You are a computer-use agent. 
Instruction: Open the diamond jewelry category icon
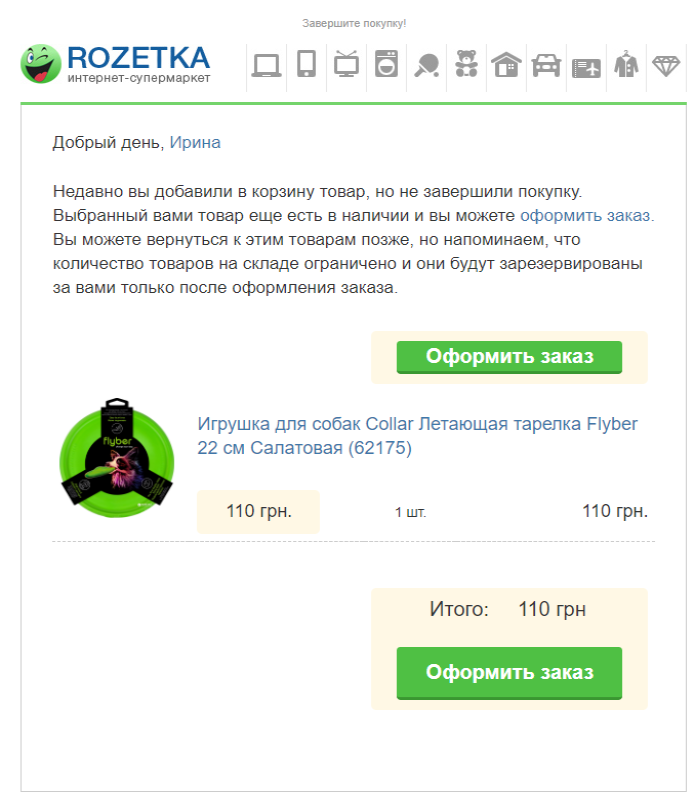(x=666, y=66)
